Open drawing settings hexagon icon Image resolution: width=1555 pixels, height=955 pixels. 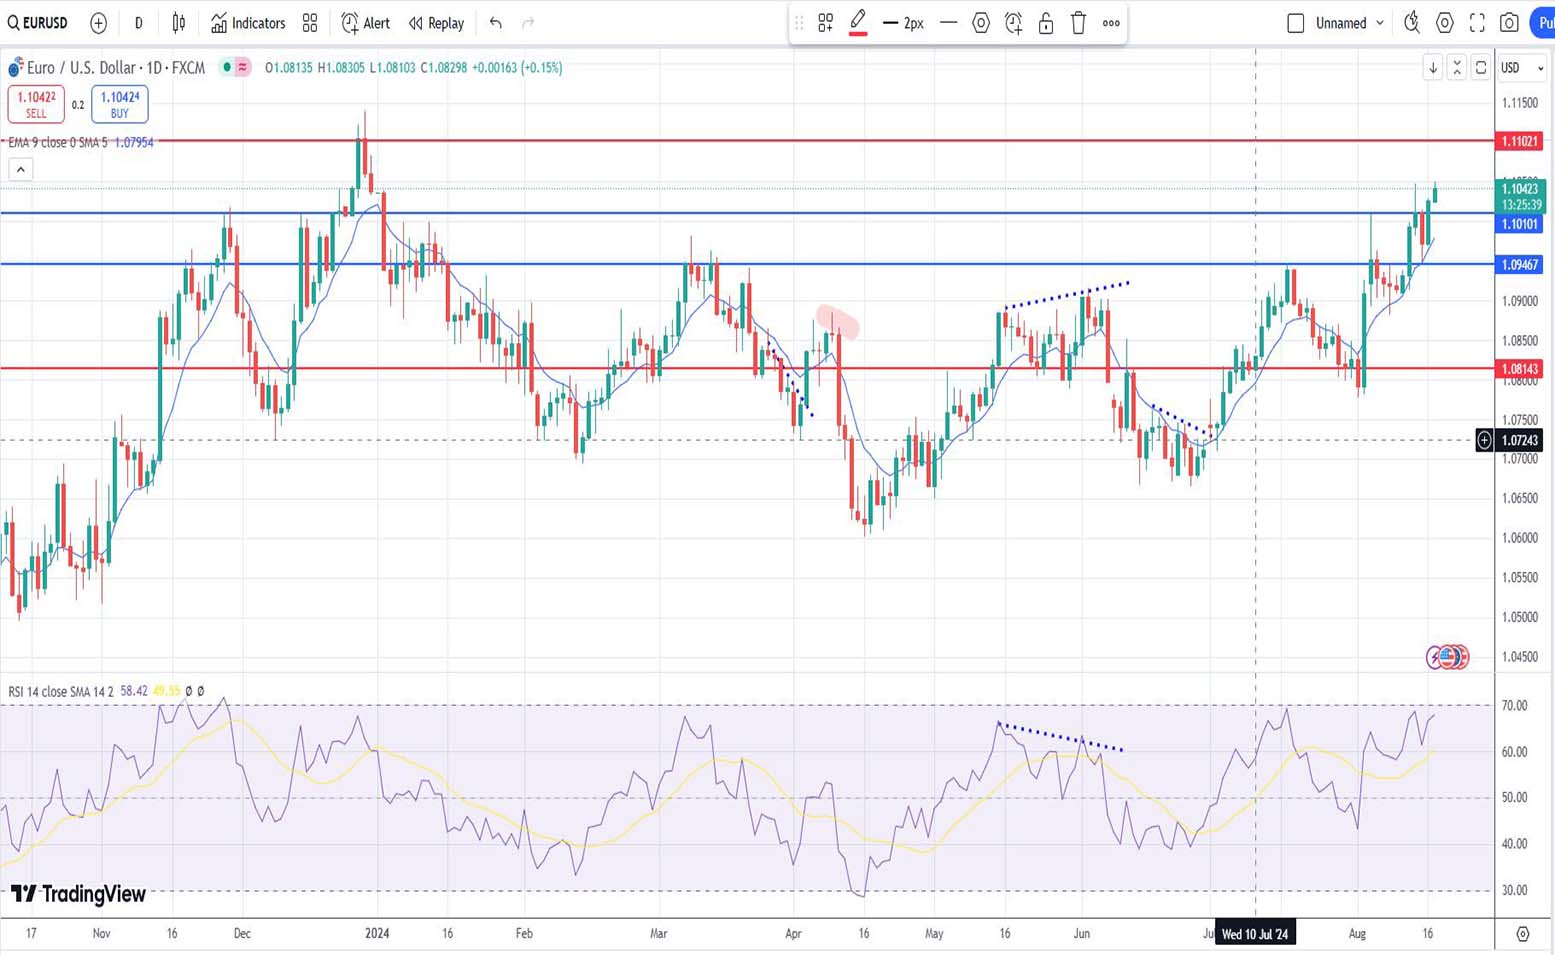[981, 23]
